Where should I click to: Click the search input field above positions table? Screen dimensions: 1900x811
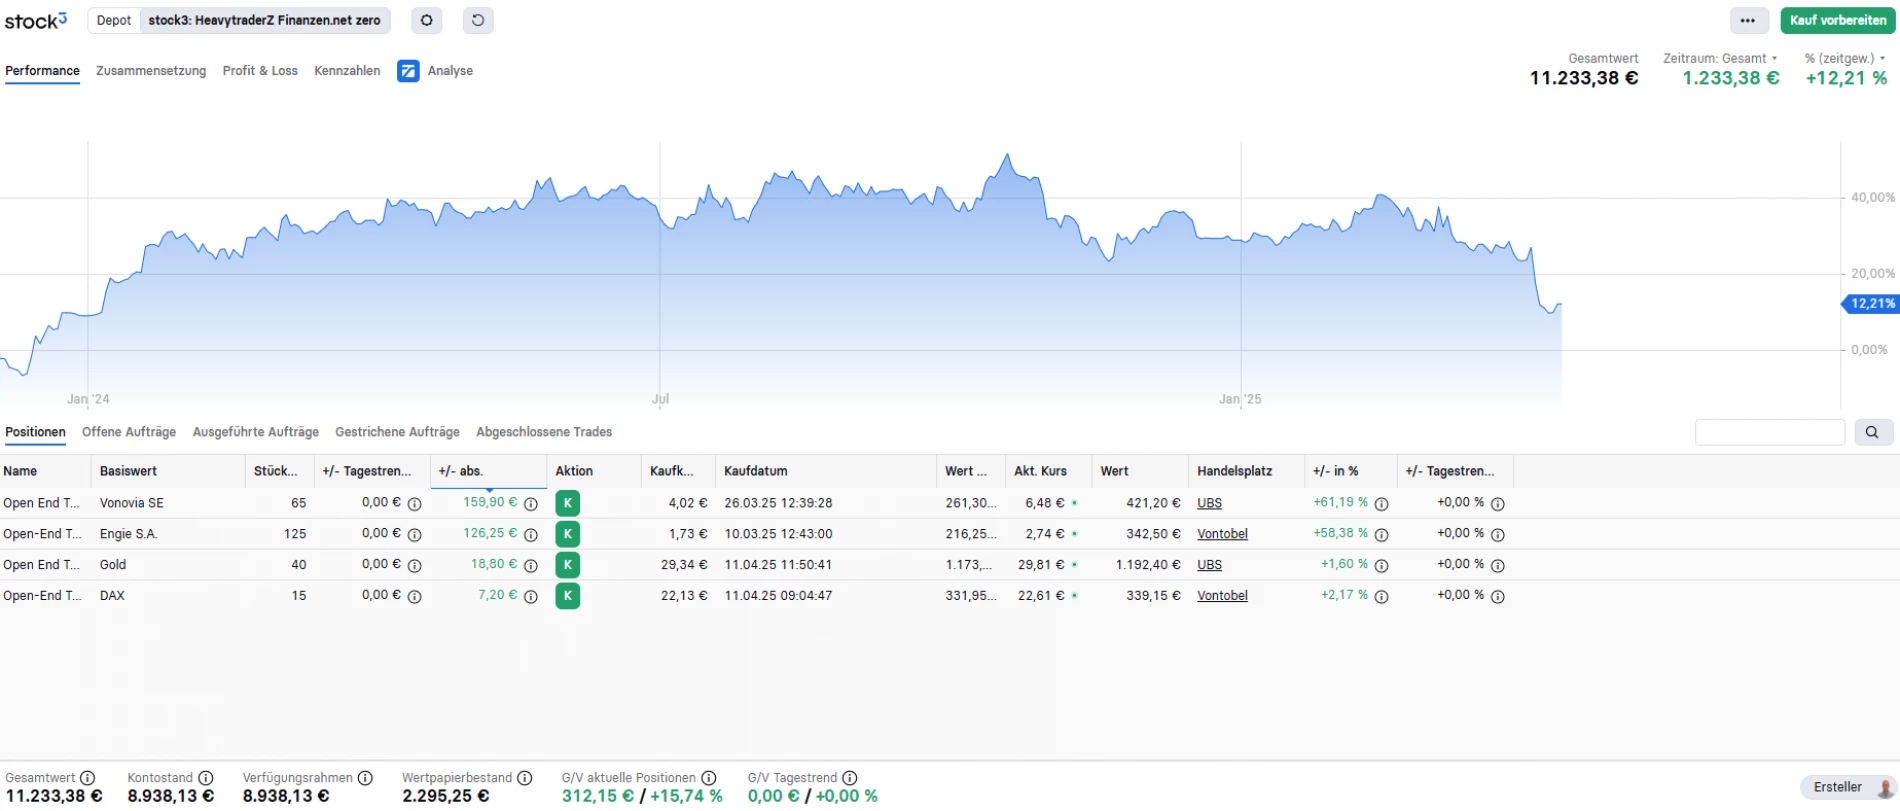point(1769,432)
